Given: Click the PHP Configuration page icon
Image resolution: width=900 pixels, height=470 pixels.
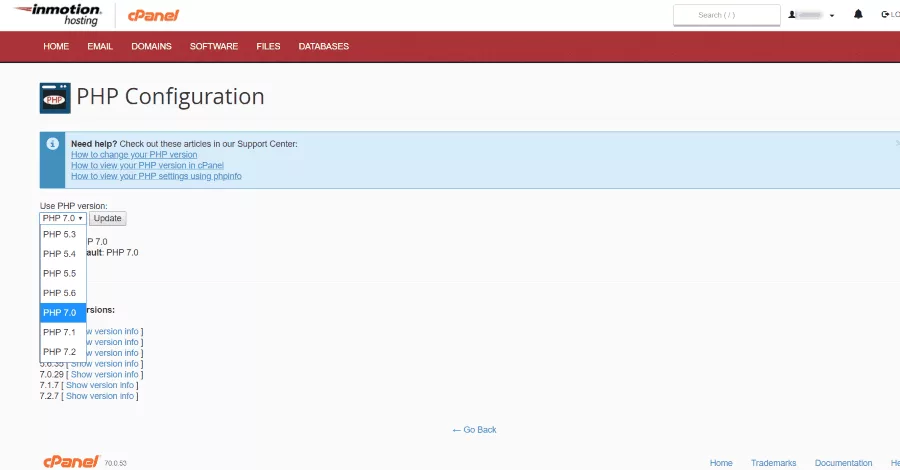Looking at the screenshot, I should pos(55,98).
